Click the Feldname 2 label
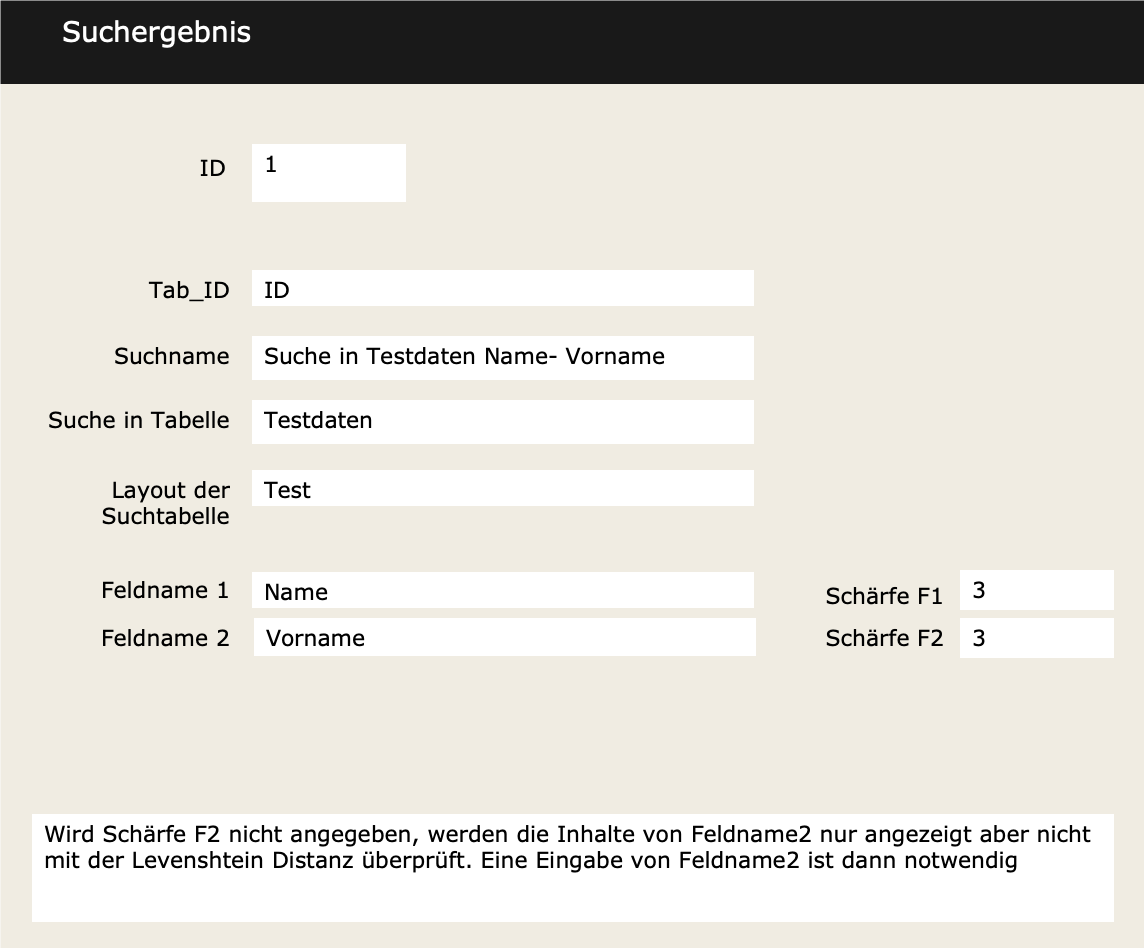The width and height of the screenshot is (1144, 948). tap(165, 637)
